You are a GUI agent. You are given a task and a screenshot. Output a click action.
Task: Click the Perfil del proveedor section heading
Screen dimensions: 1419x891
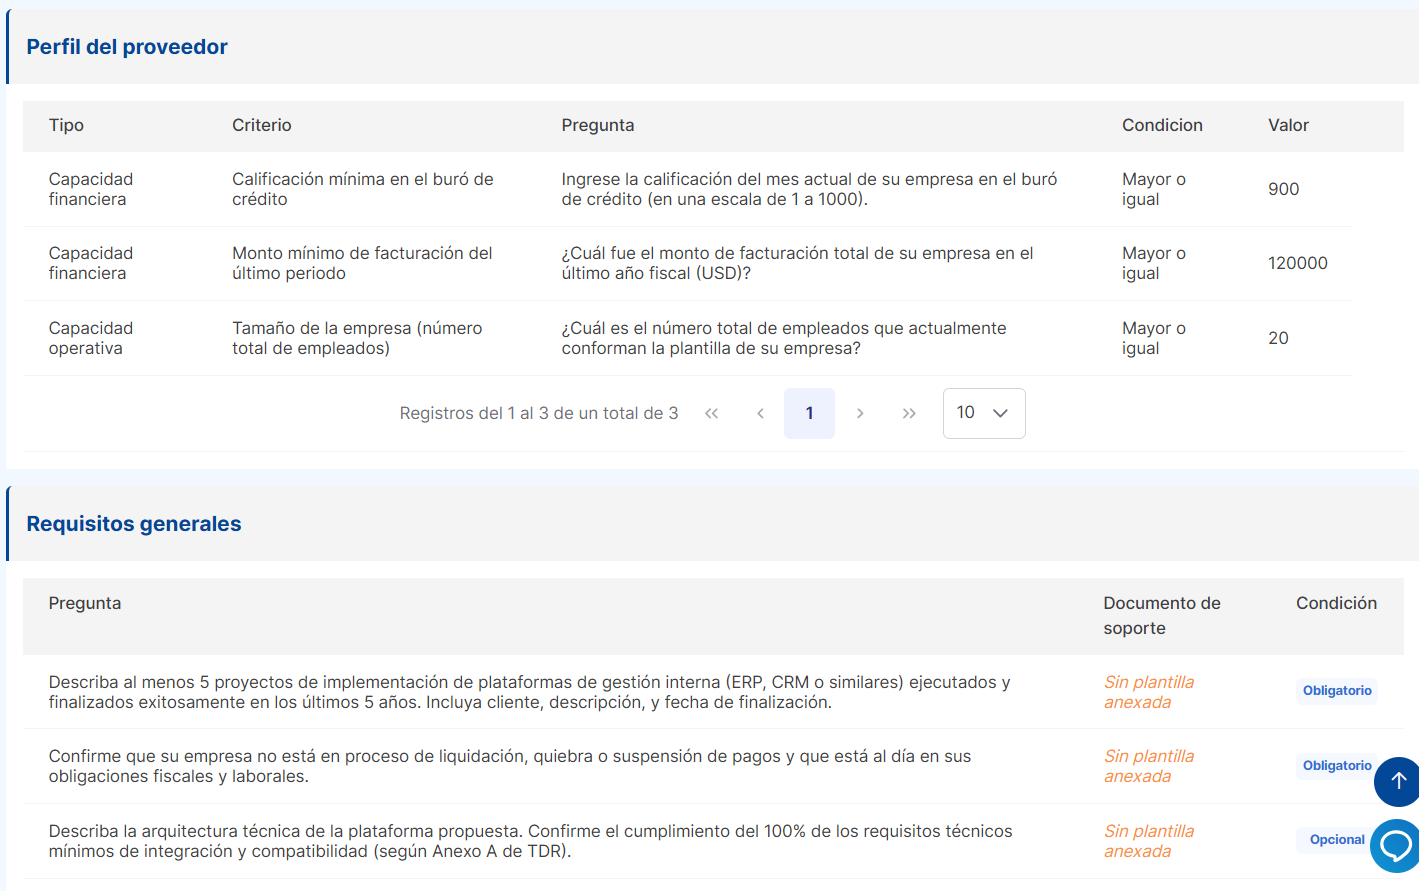click(x=127, y=47)
